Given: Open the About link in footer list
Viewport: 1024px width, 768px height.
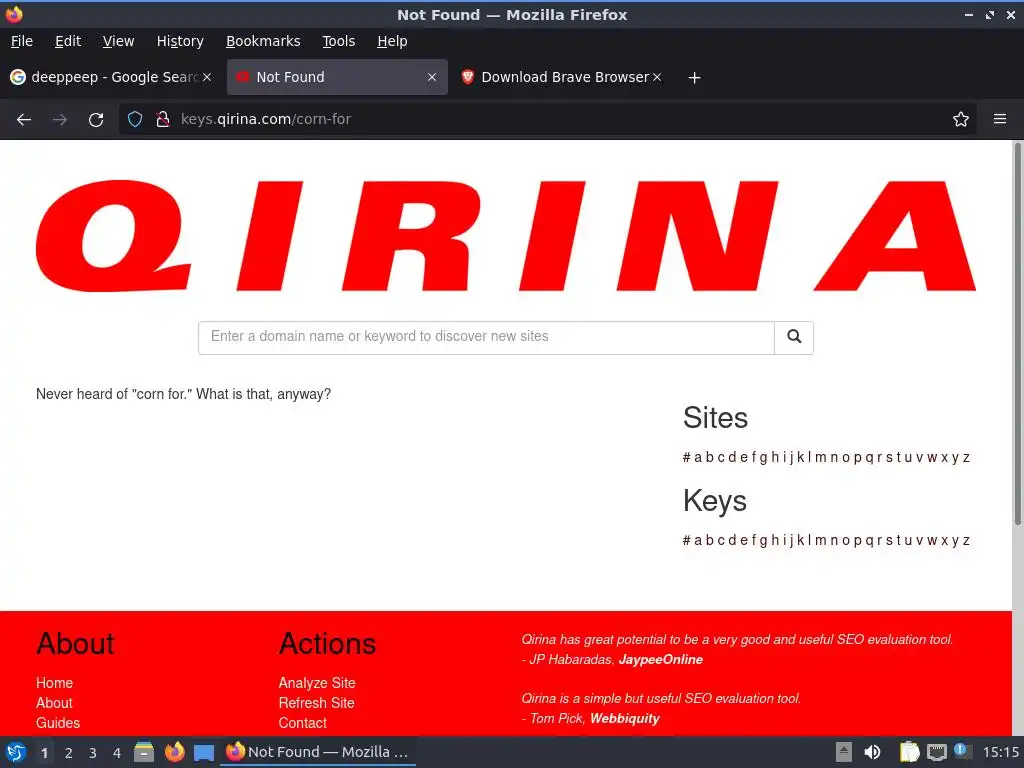Looking at the screenshot, I should pyautogui.click(x=54, y=703).
